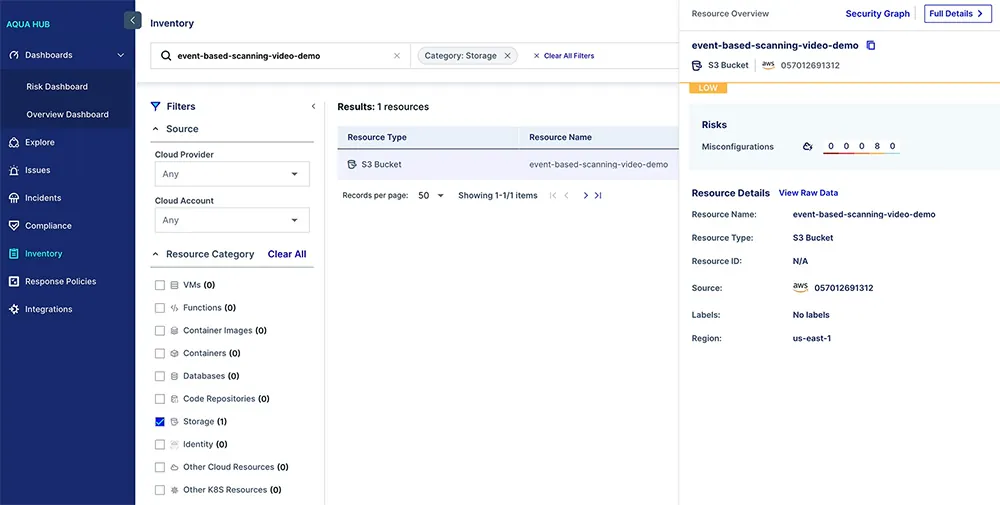This screenshot has width=1000, height=505.
Task: Expand the Dashboards menu chevron
Action: coord(121,55)
